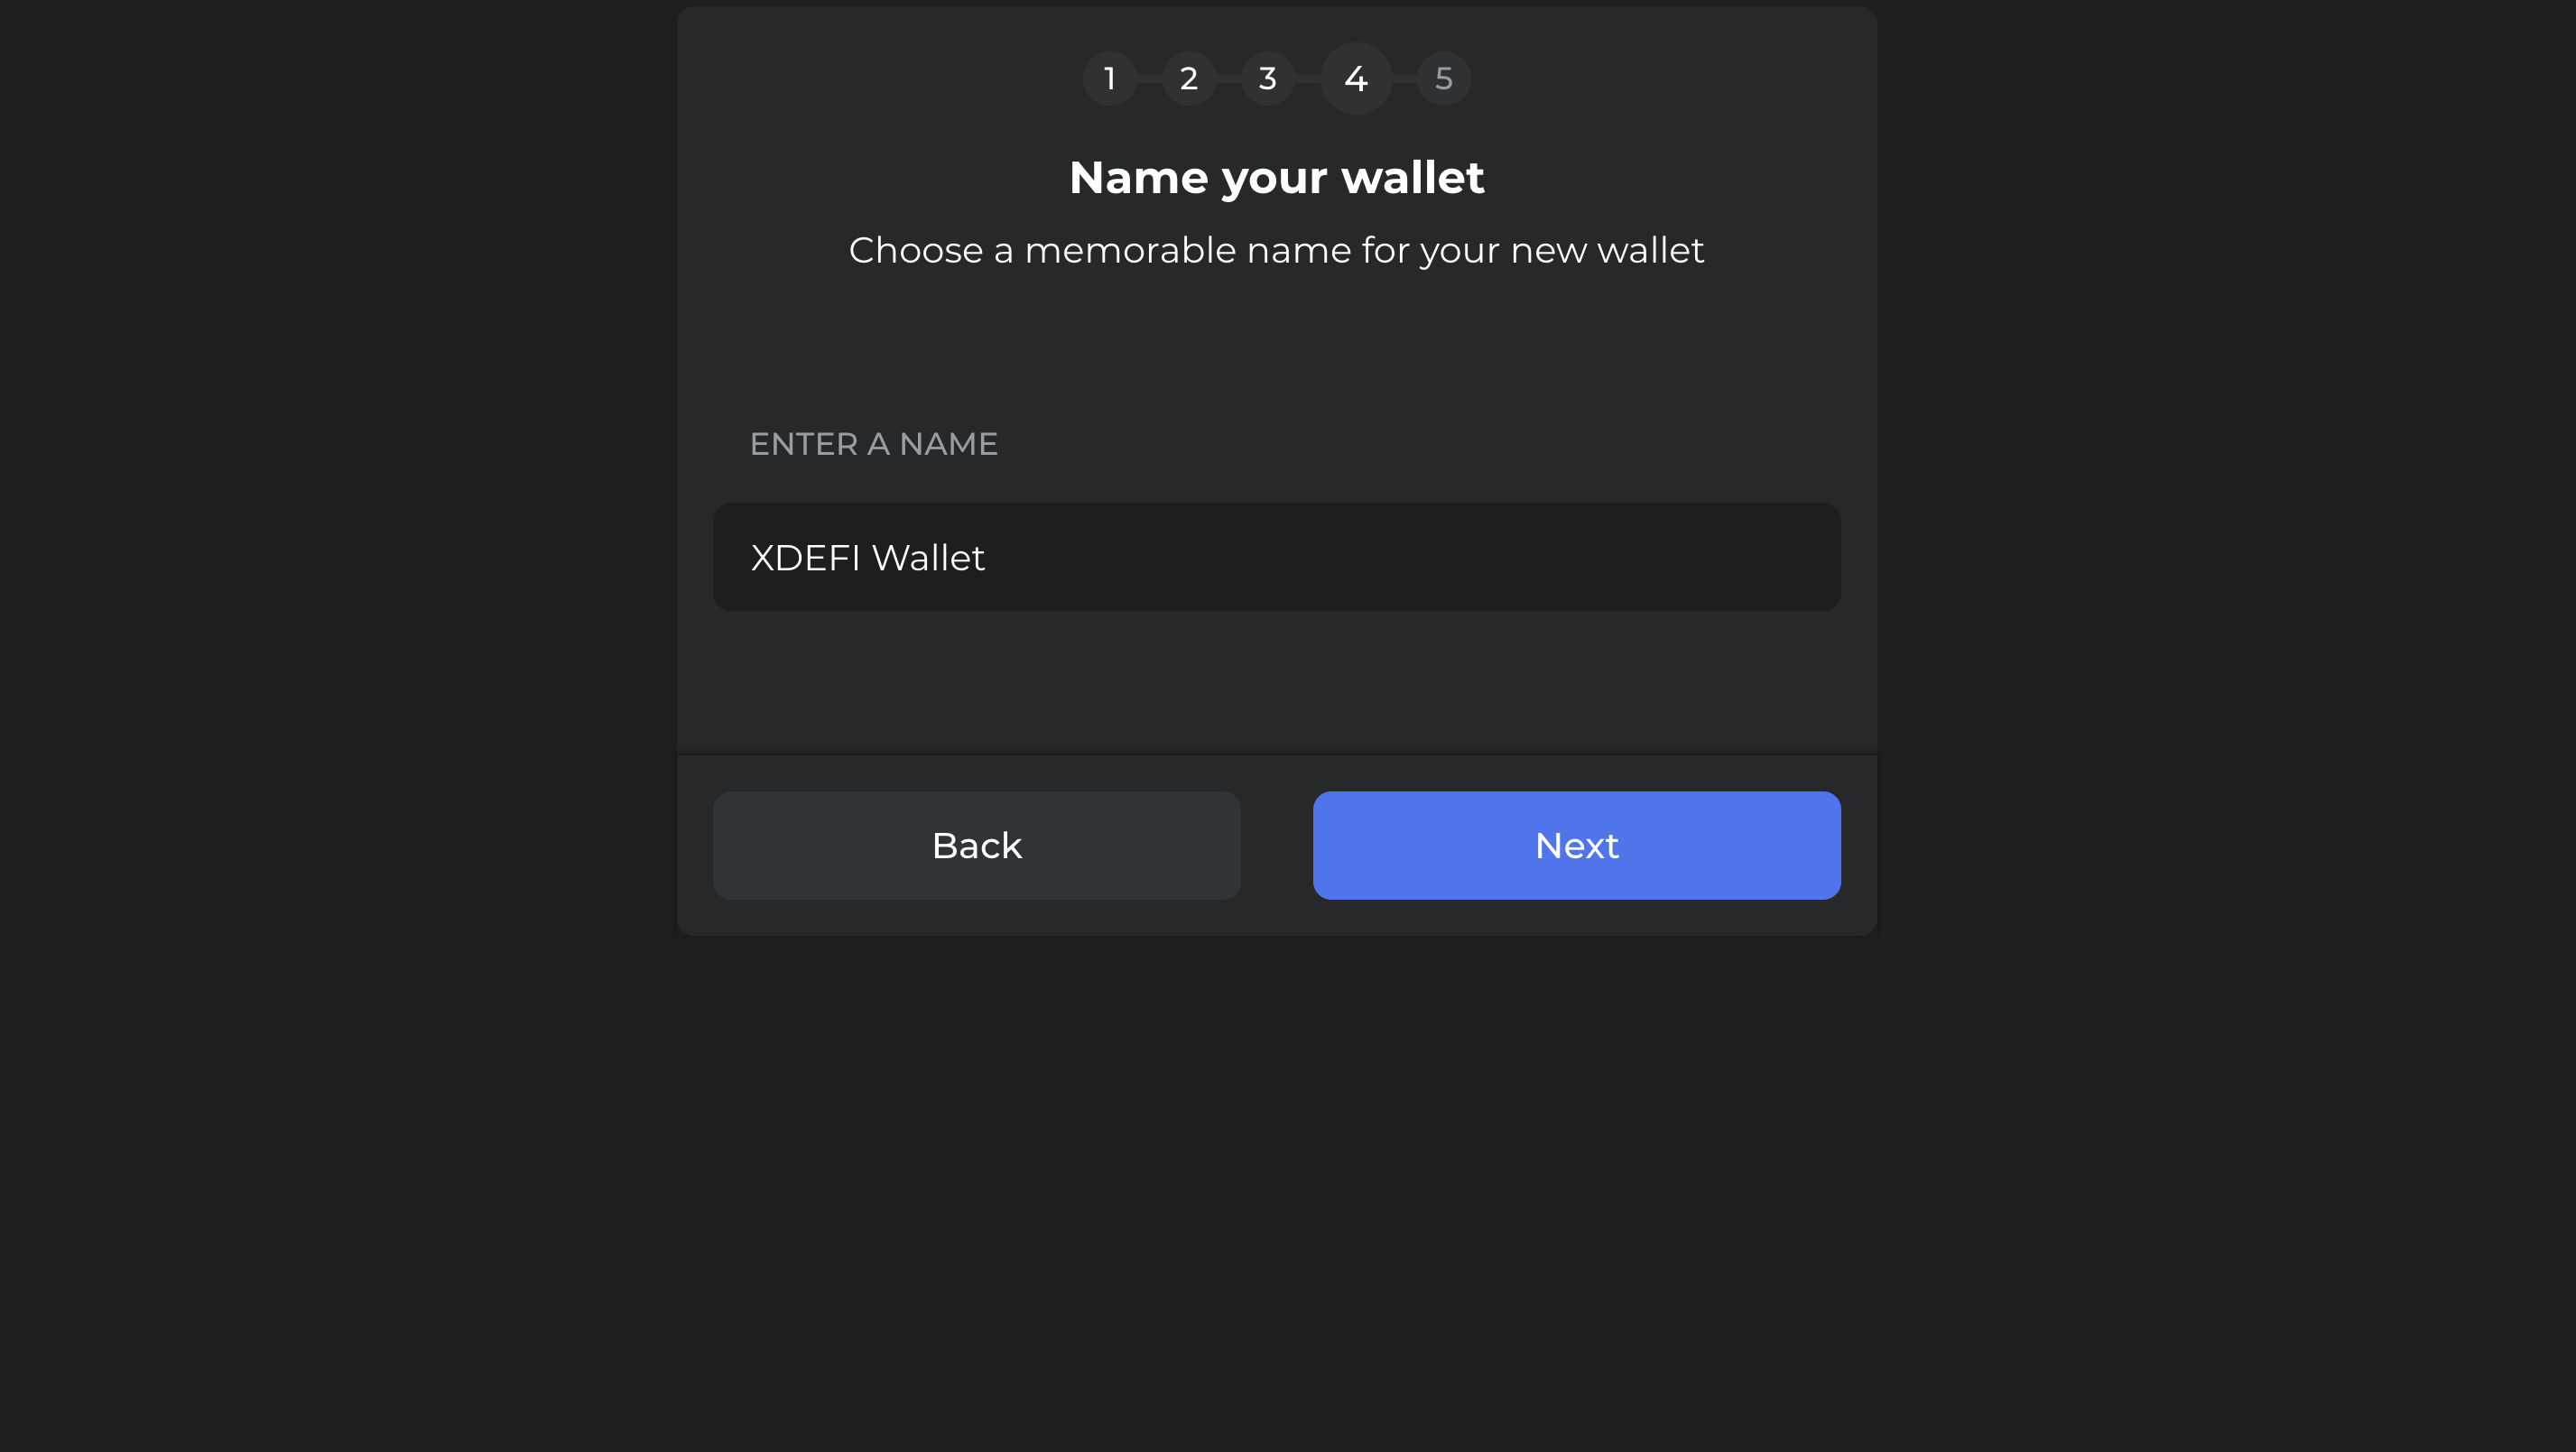Continue with the blue Next button
Screen dimensions: 2576x1452
tap(1576, 845)
